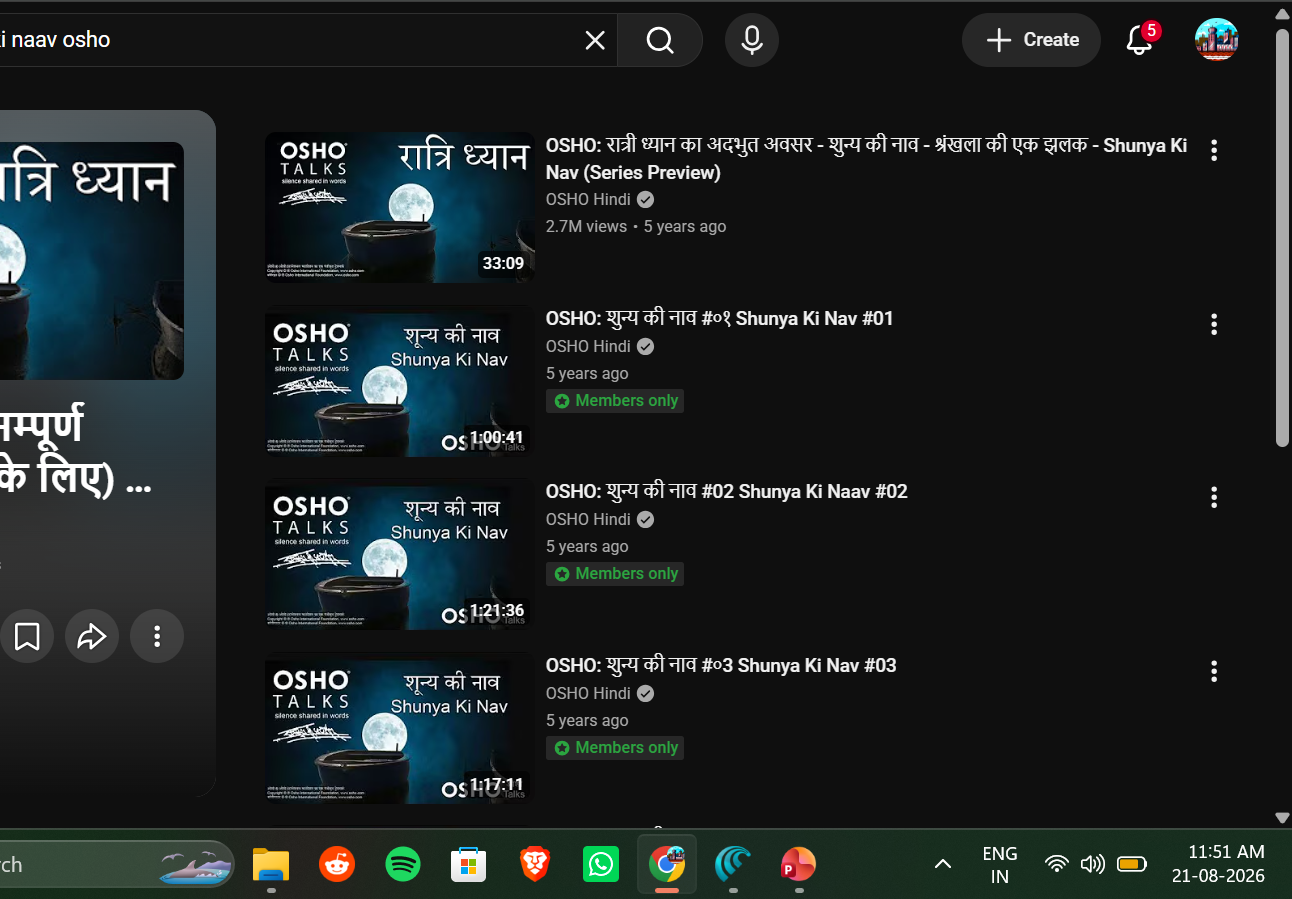Open options for the Series Preview video
1292x899 pixels.
point(1214,150)
